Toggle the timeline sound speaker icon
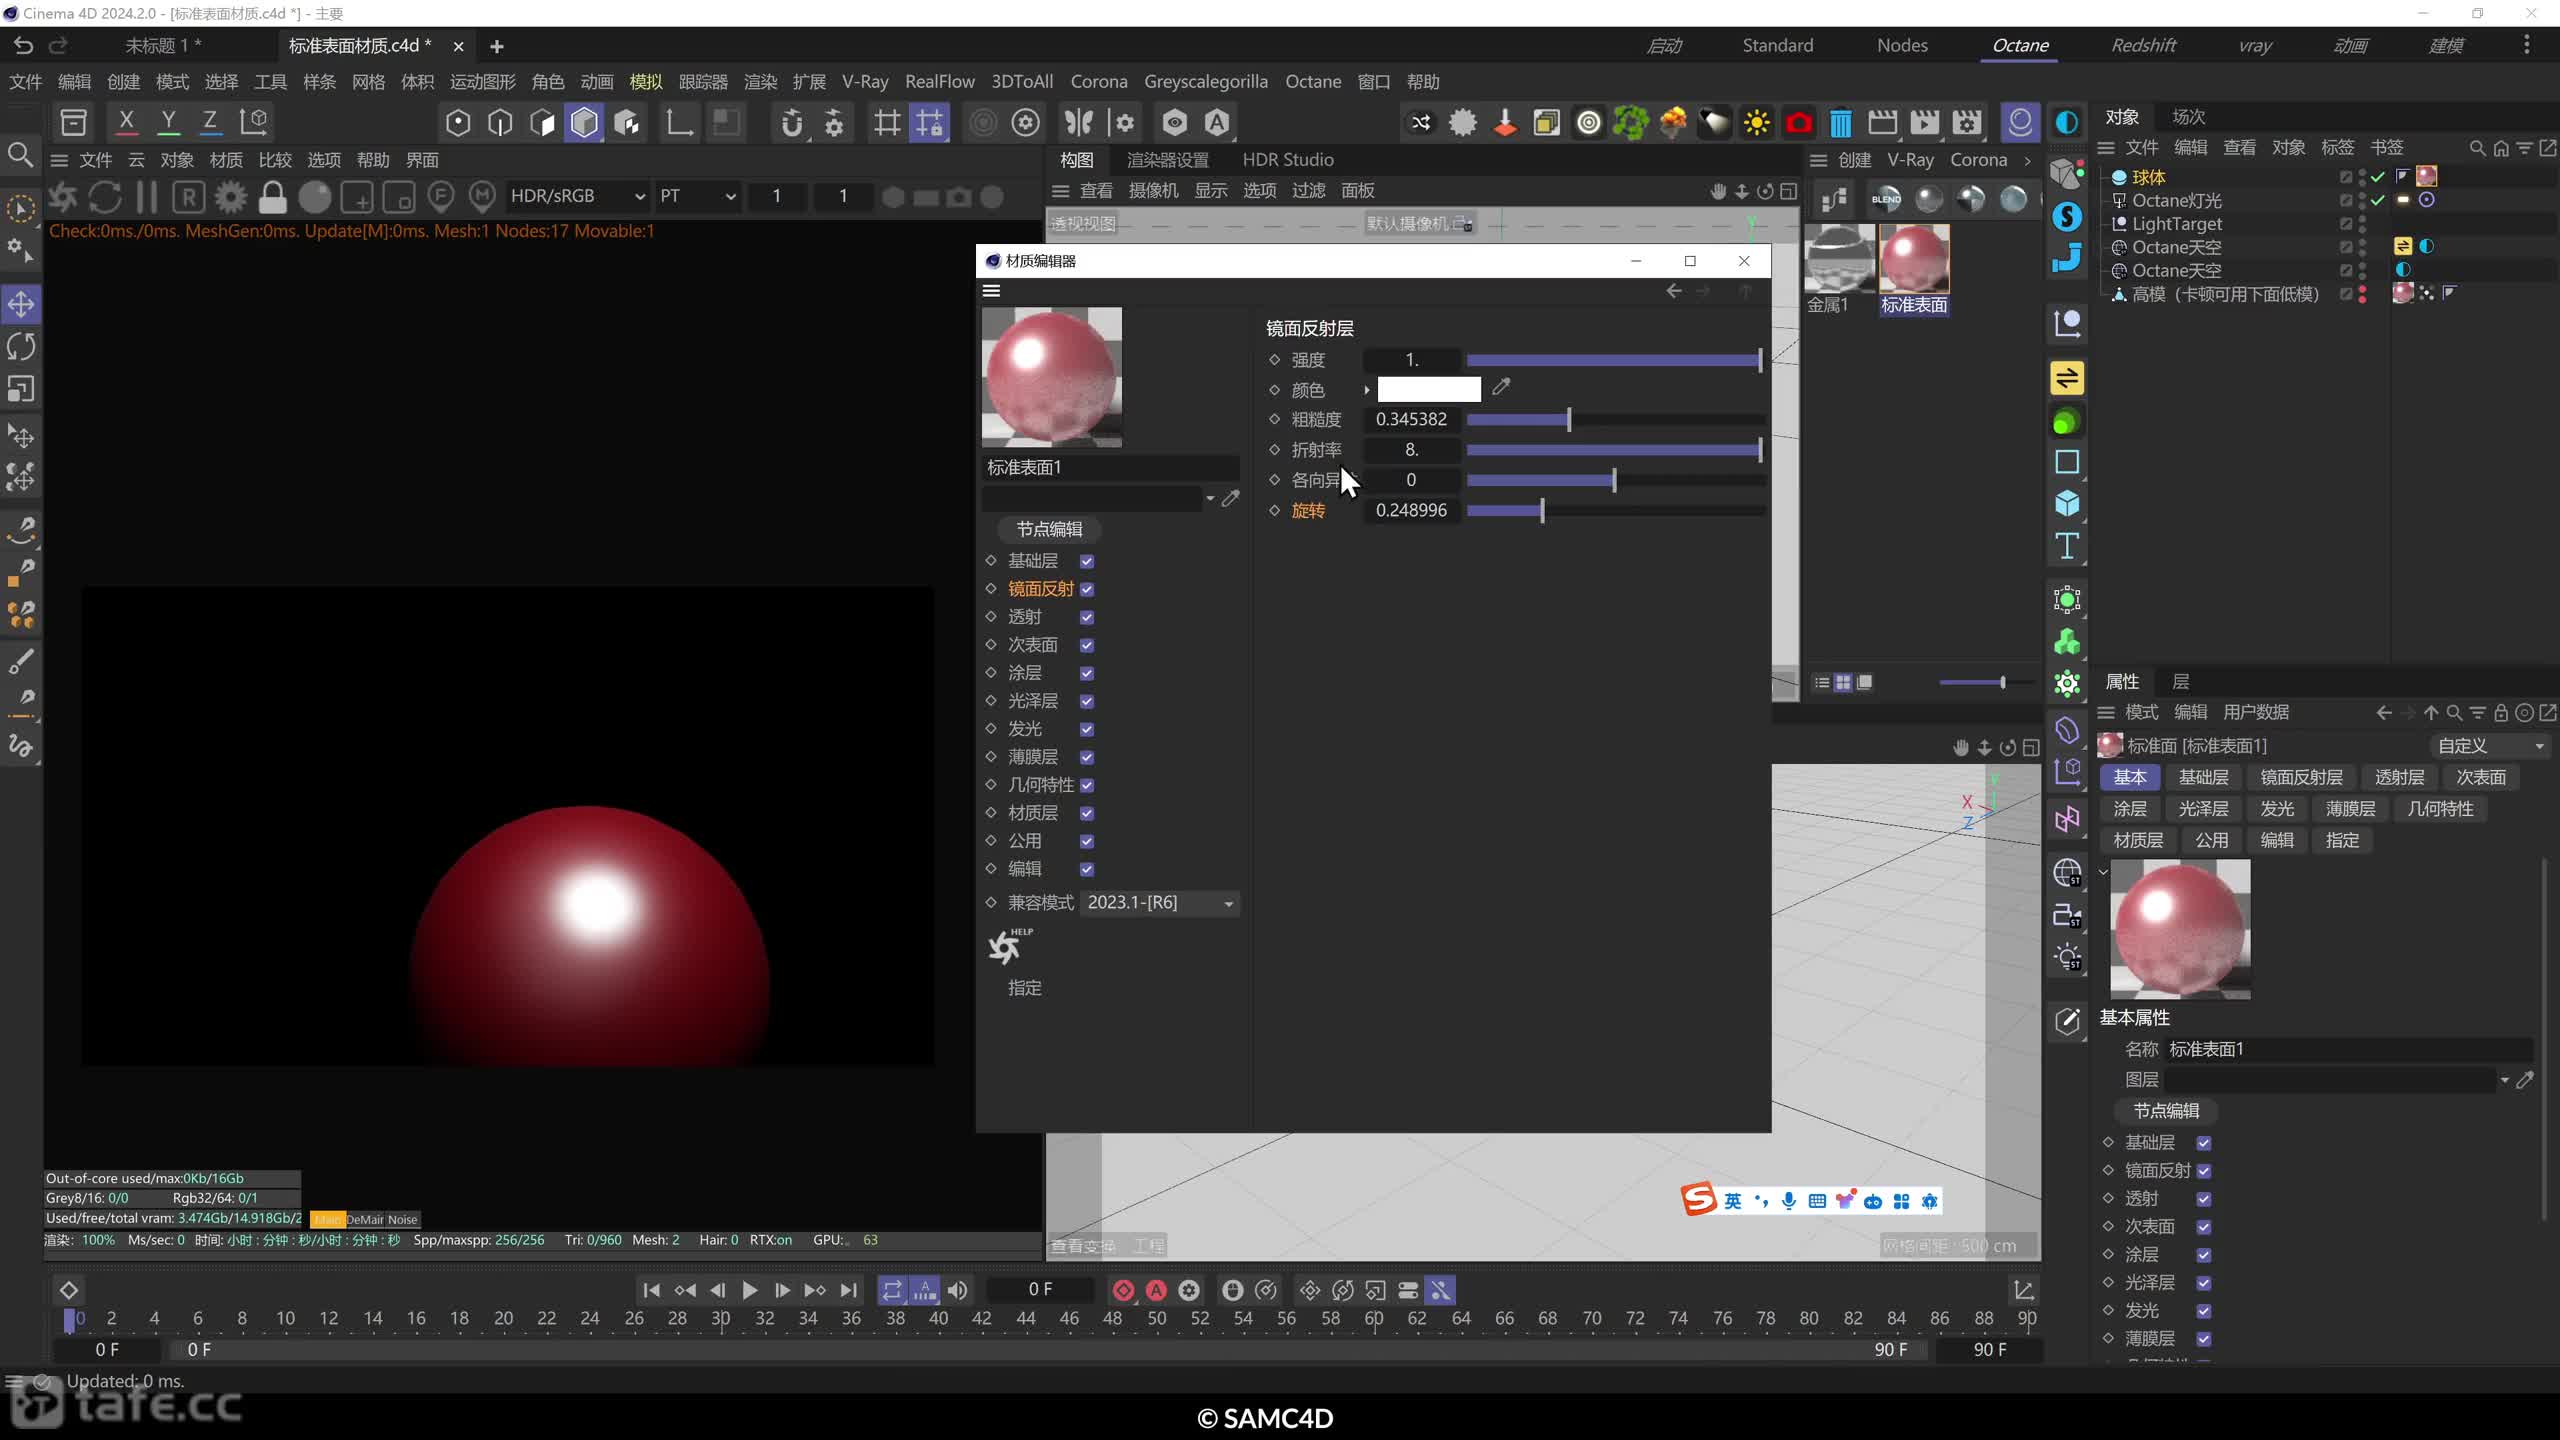The width and height of the screenshot is (2560, 1440). pos(957,1290)
